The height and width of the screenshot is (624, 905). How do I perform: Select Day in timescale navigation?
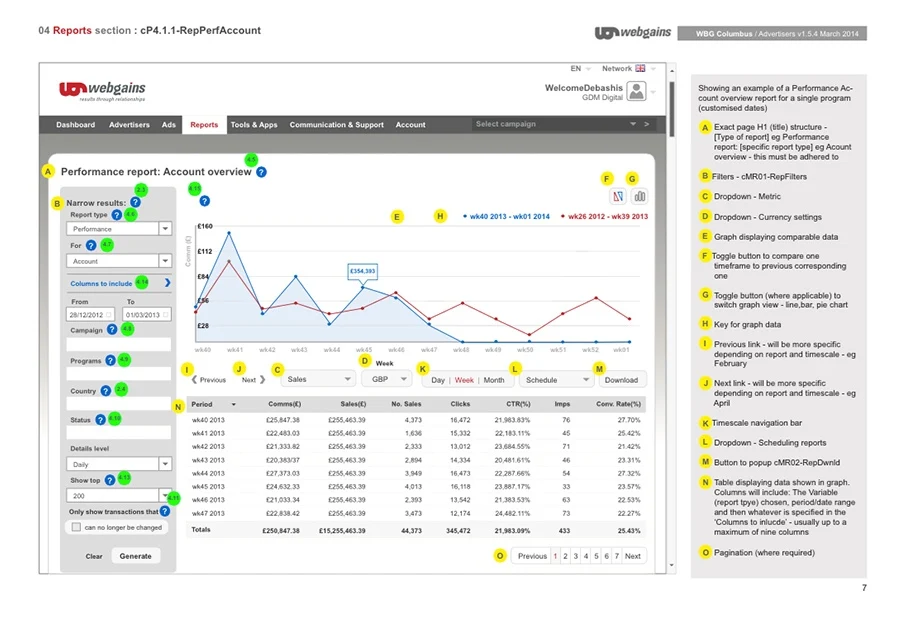click(x=438, y=380)
